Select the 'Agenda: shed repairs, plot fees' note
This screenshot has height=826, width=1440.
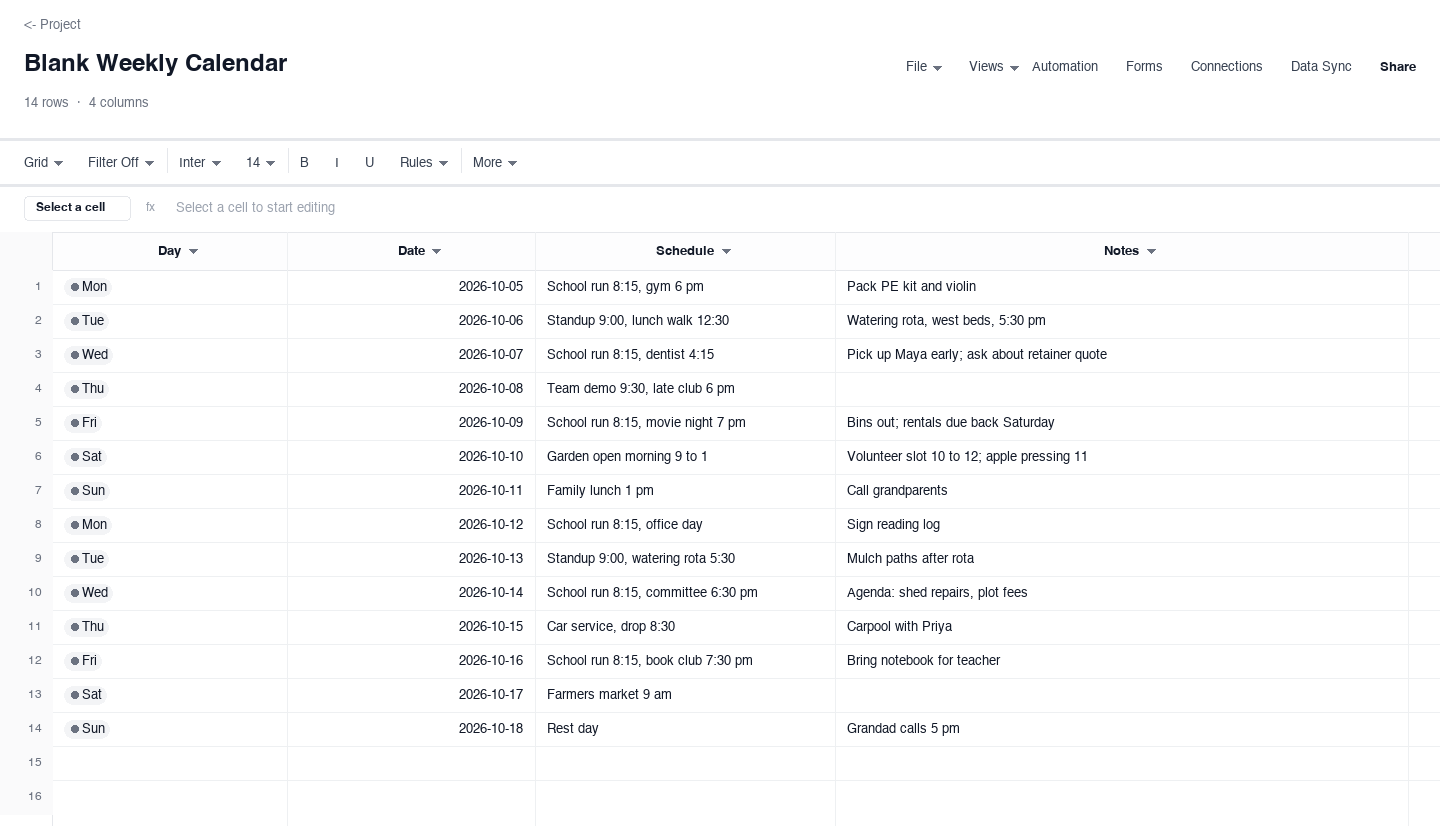[x=1121, y=593]
